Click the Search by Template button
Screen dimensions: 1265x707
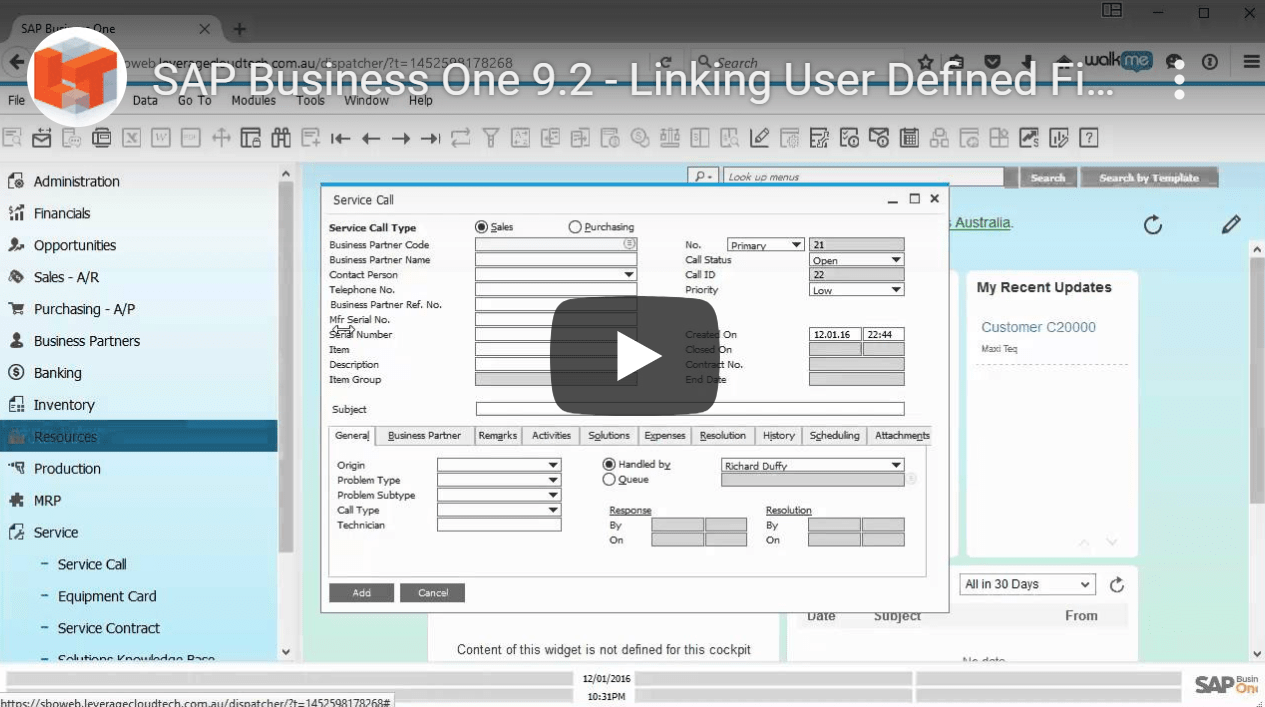1149,178
